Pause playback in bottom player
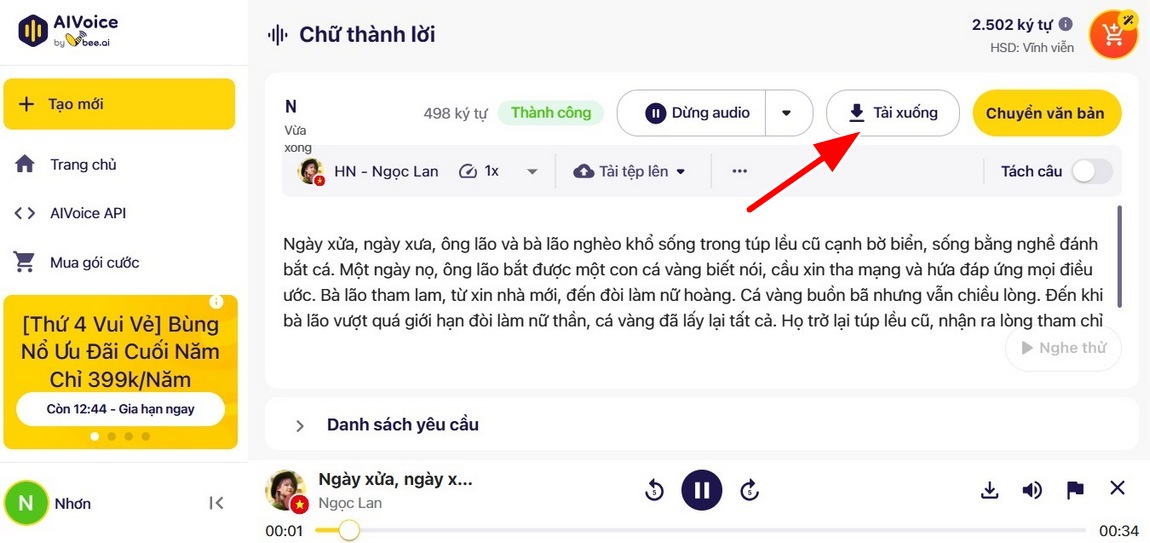The height and width of the screenshot is (543, 1150). 702,489
